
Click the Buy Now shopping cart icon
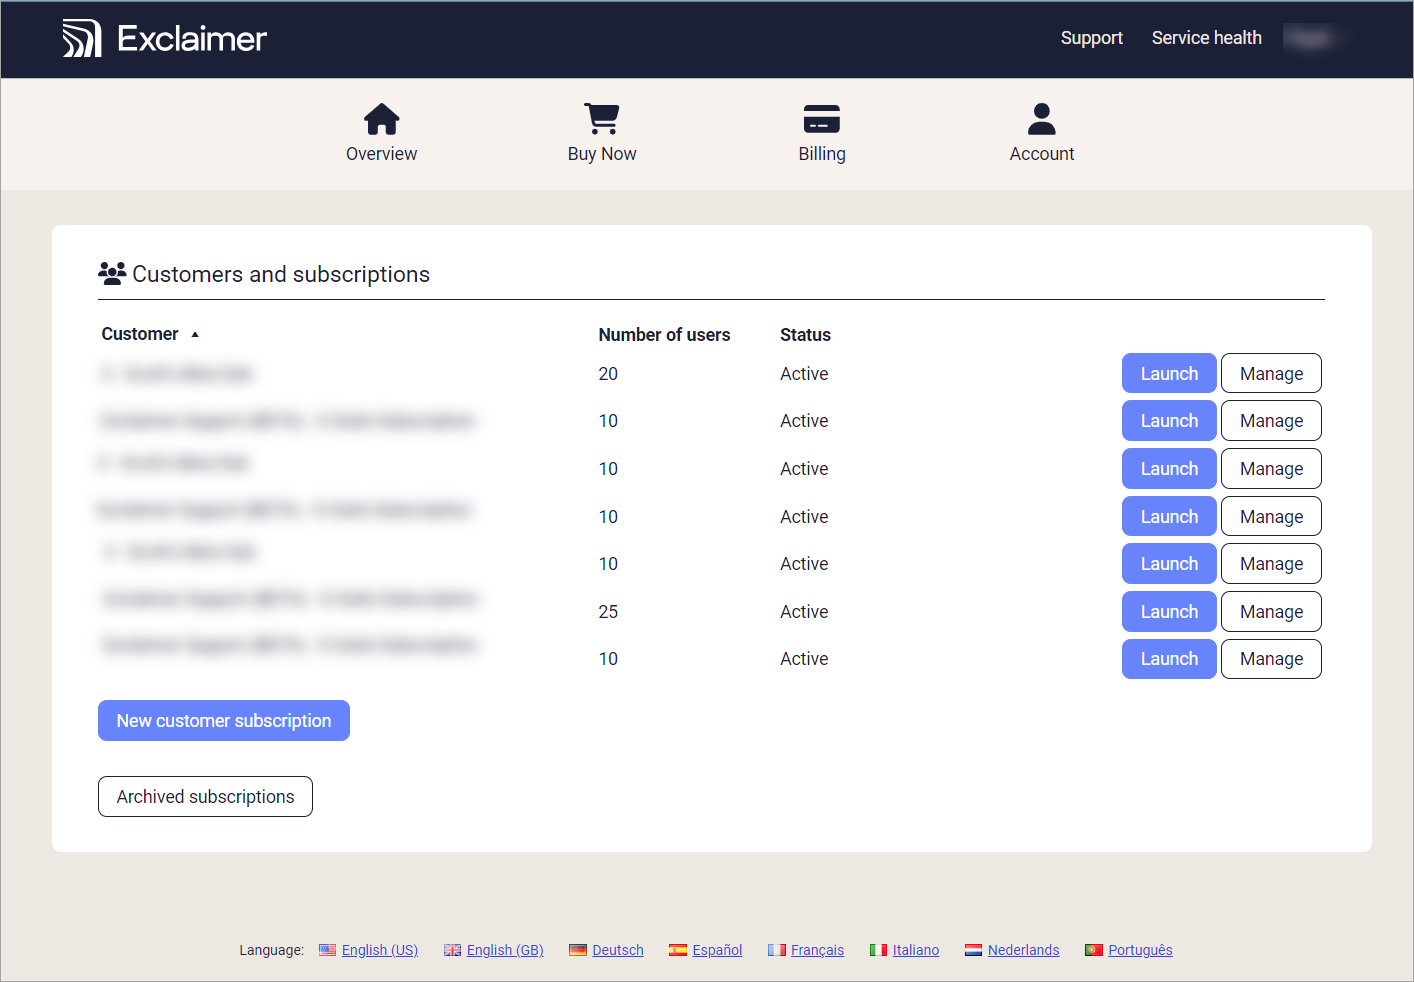(602, 119)
